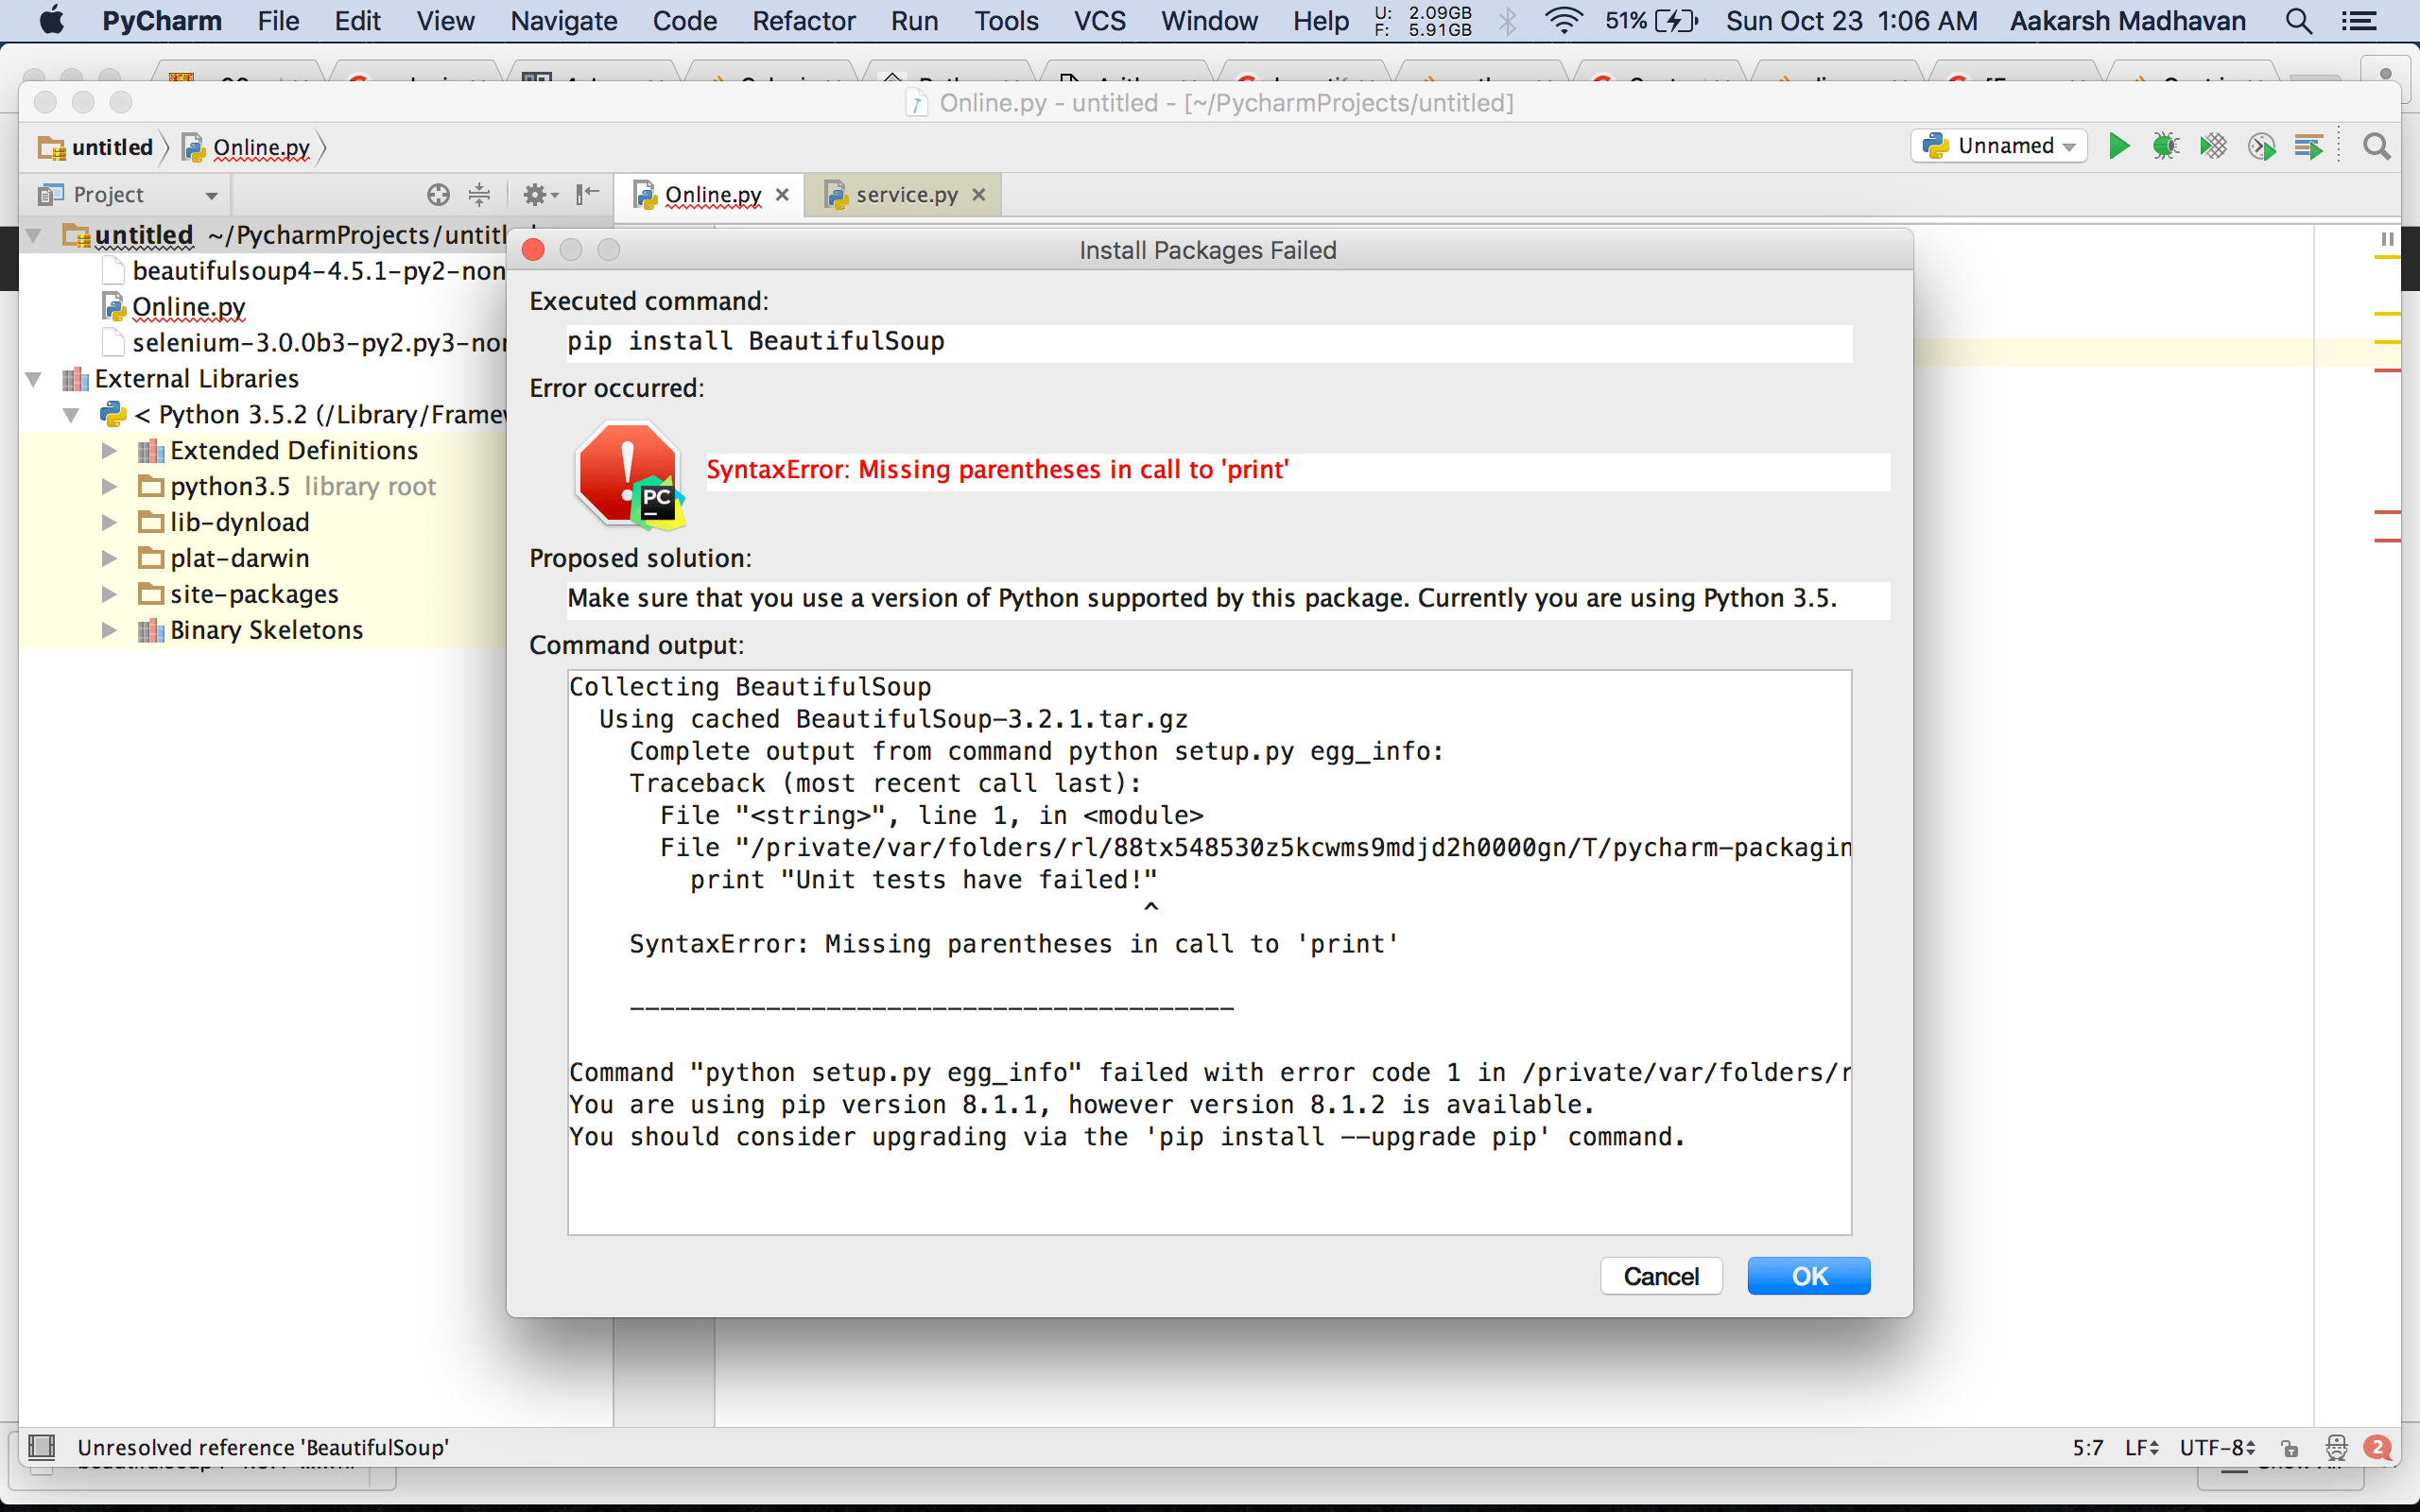The image size is (2420, 1512).
Task: Switch to the Online.py editor tab
Action: tap(712, 194)
